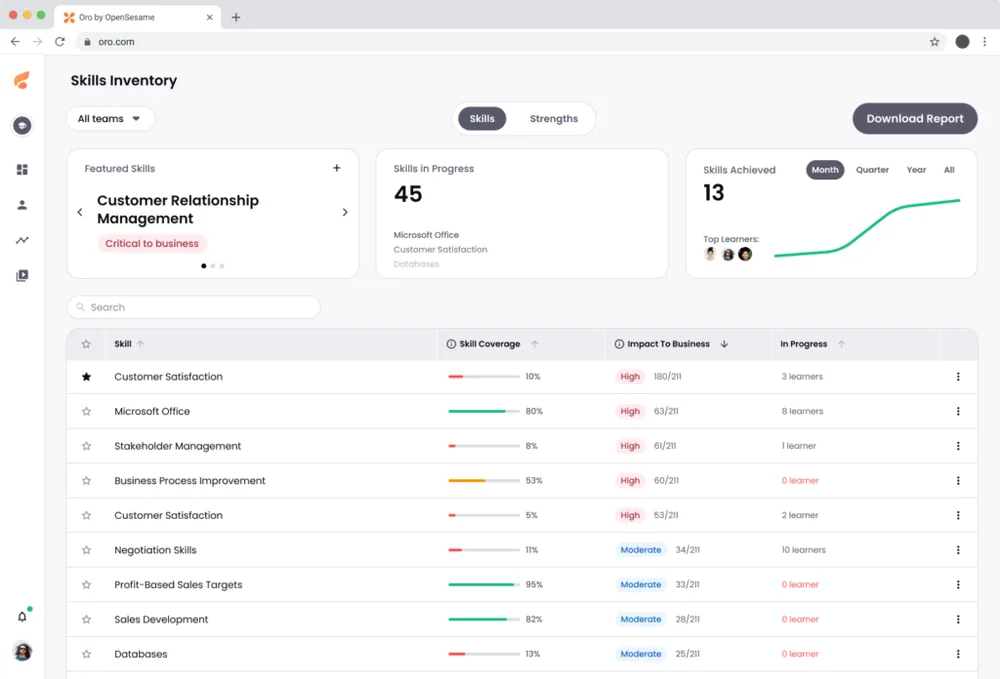Add a featured skill with plus button

click(x=337, y=168)
